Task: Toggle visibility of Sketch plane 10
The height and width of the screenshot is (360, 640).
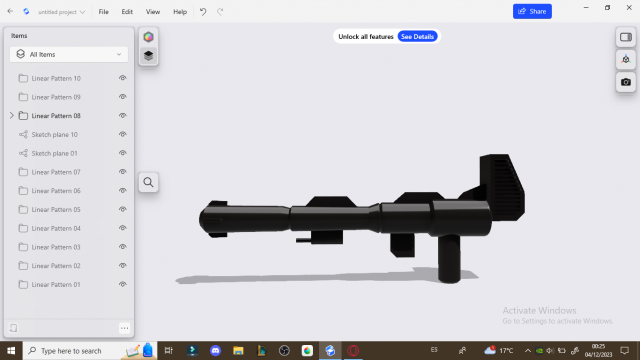Action: [122, 134]
